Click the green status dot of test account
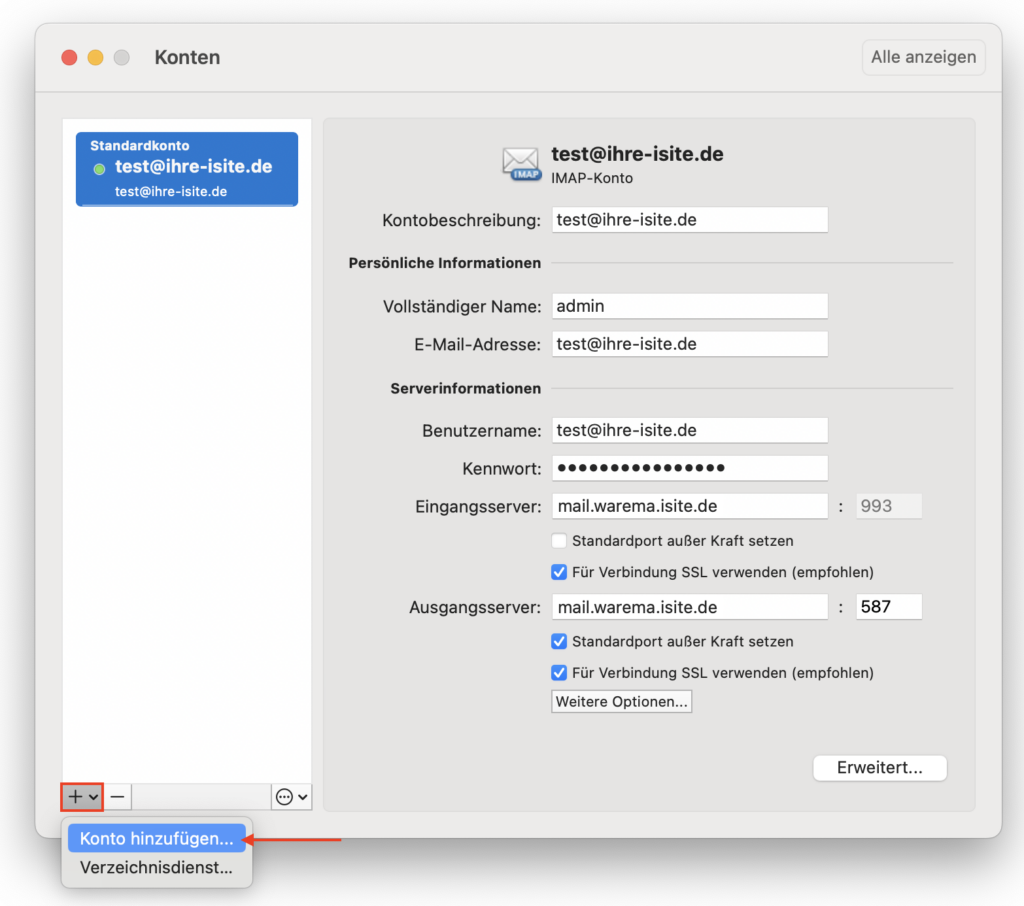This screenshot has height=906, width=1024. point(99,169)
